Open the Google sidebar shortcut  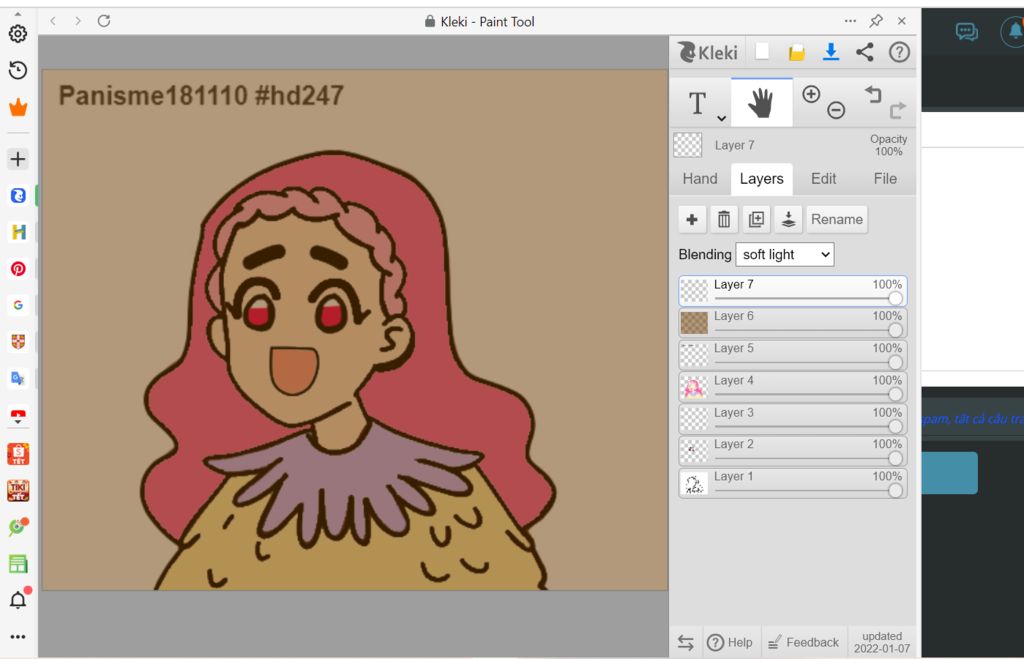click(18, 305)
